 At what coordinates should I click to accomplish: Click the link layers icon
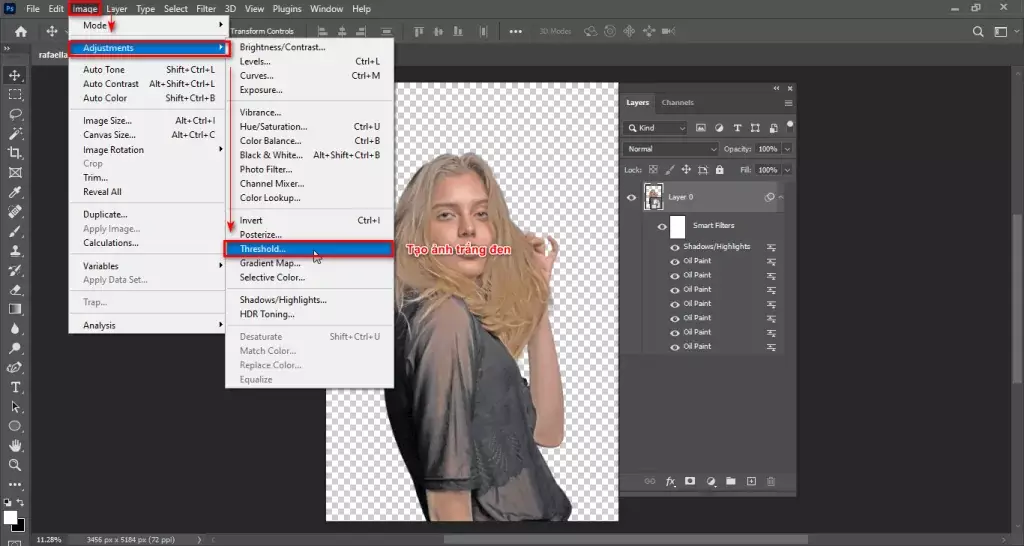pos(650,481)
